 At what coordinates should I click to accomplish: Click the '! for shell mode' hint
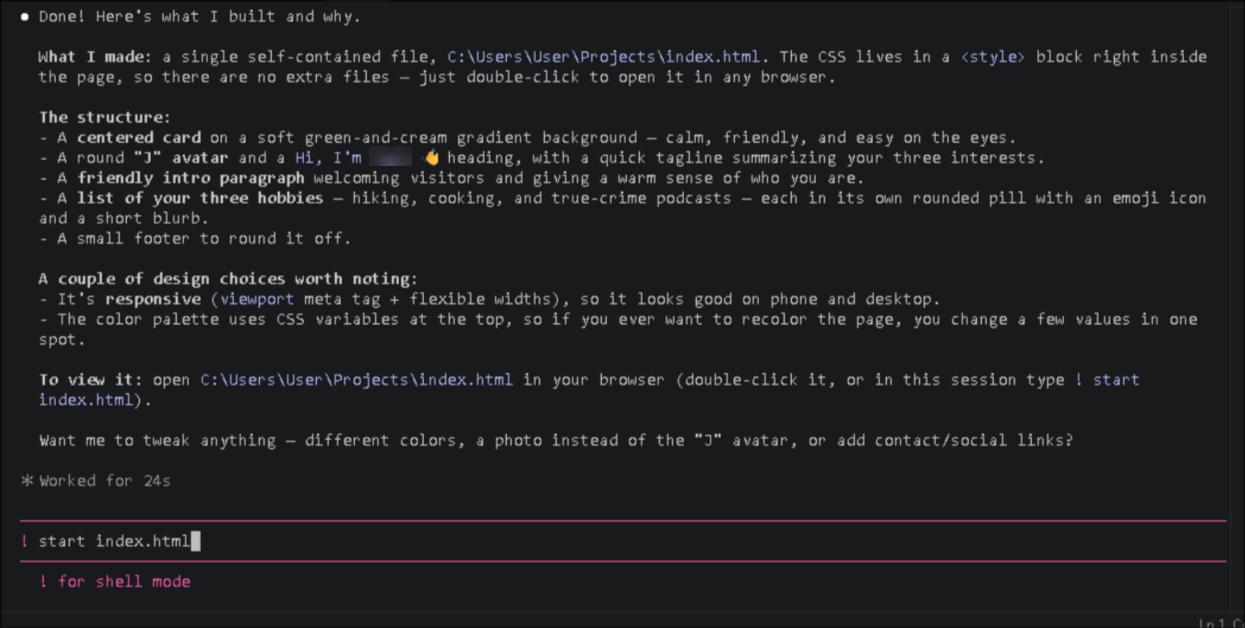click(x=115, y=582)
